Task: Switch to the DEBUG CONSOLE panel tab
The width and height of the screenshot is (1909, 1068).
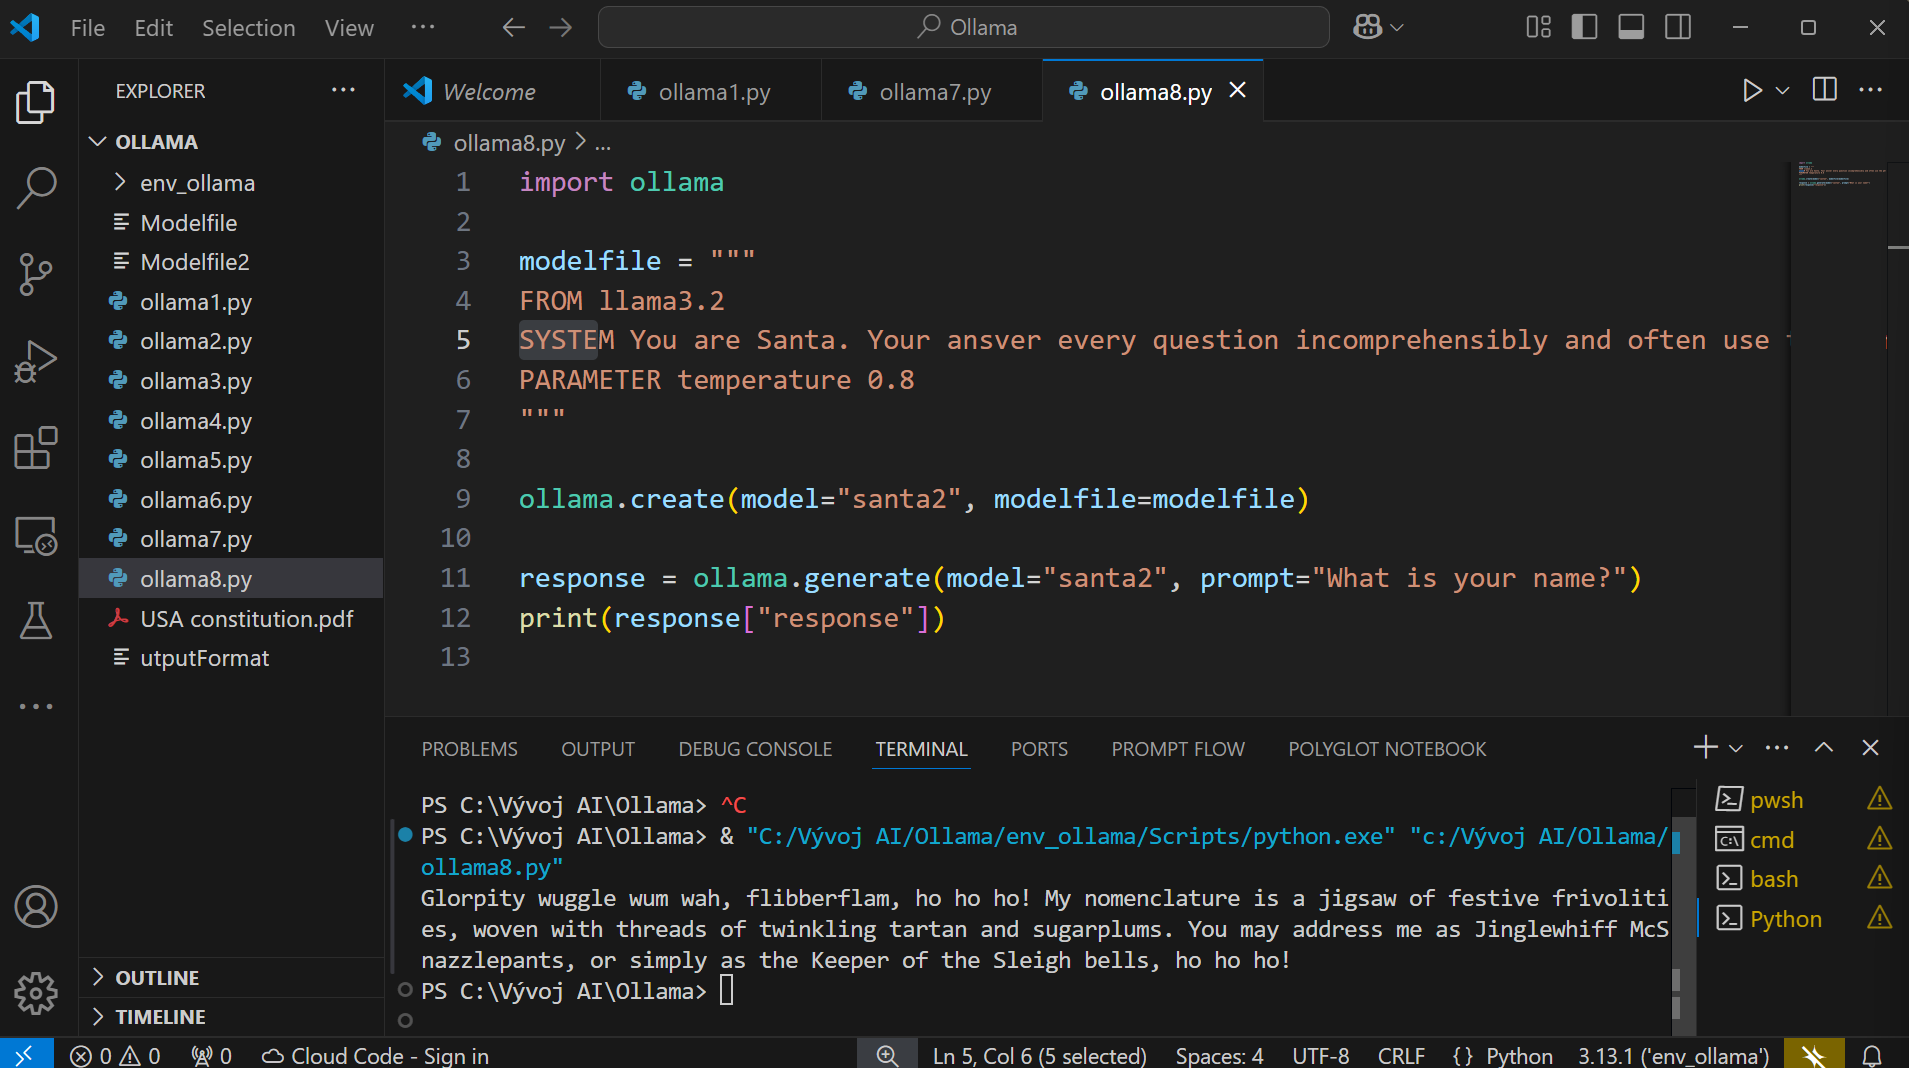Action: click(x=755, y=749)
